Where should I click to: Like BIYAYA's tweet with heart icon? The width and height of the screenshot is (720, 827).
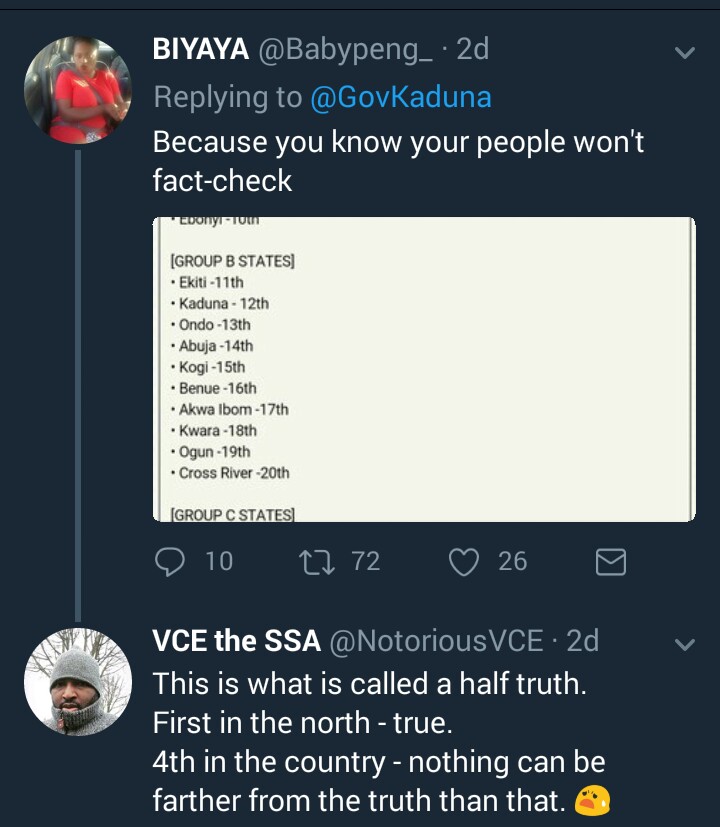464,562
